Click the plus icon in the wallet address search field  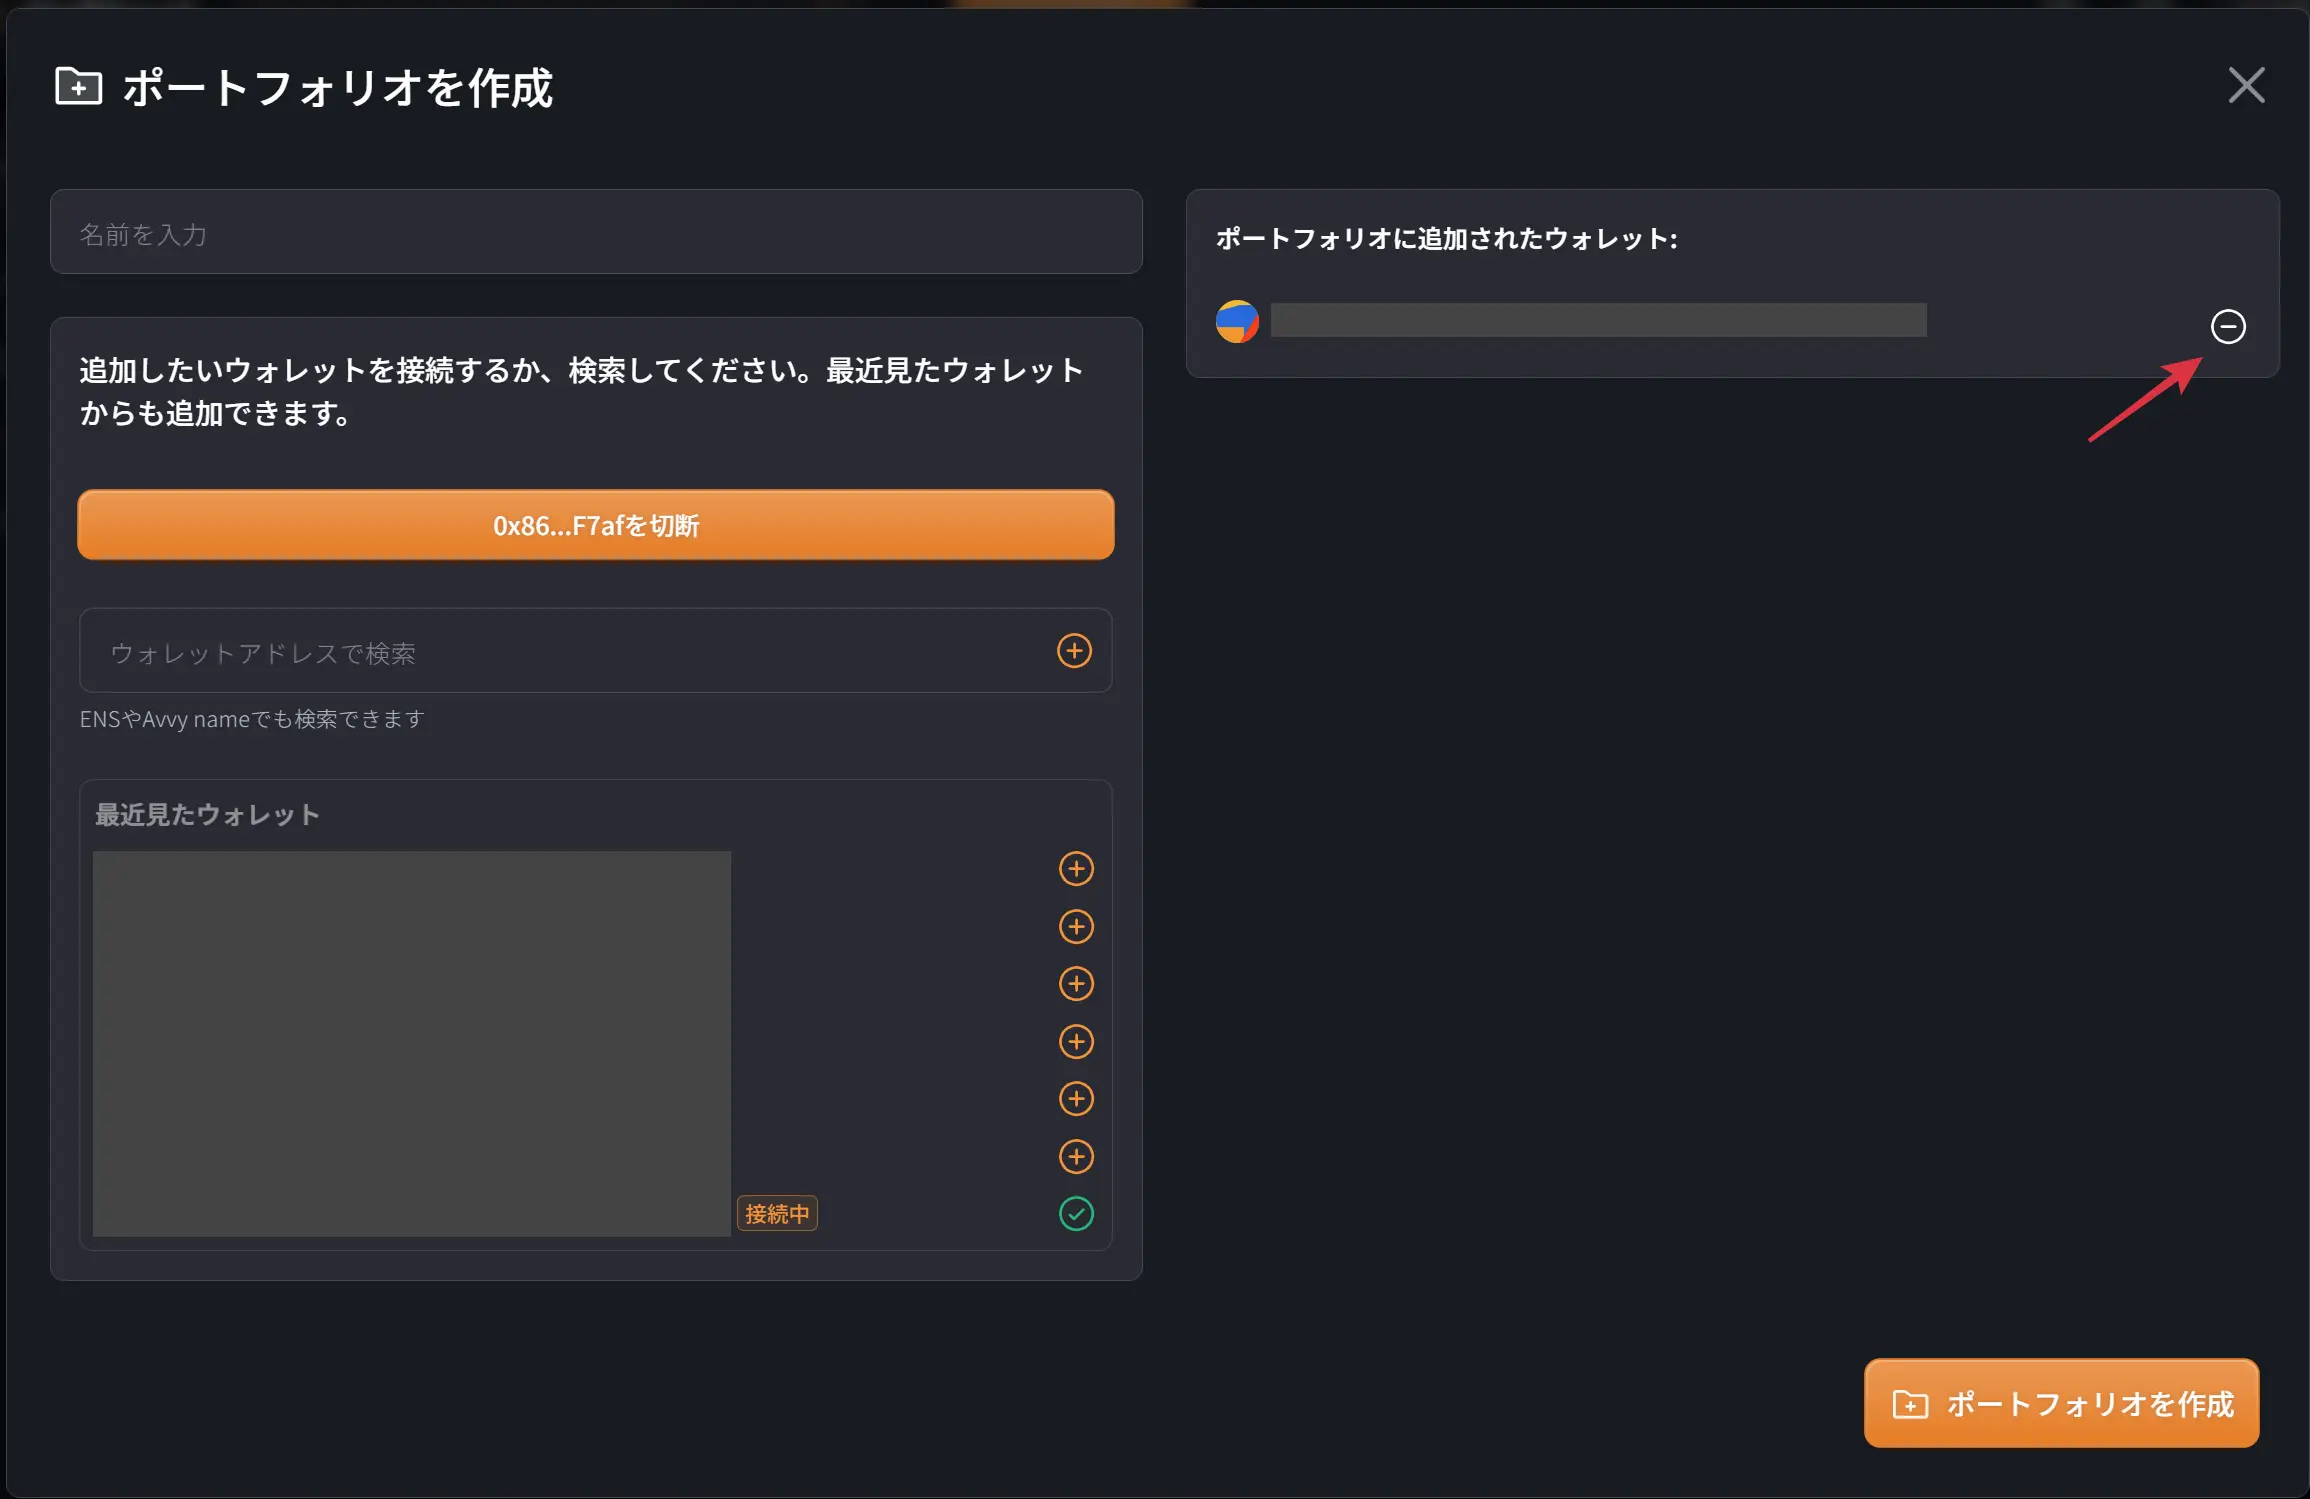1074,651
